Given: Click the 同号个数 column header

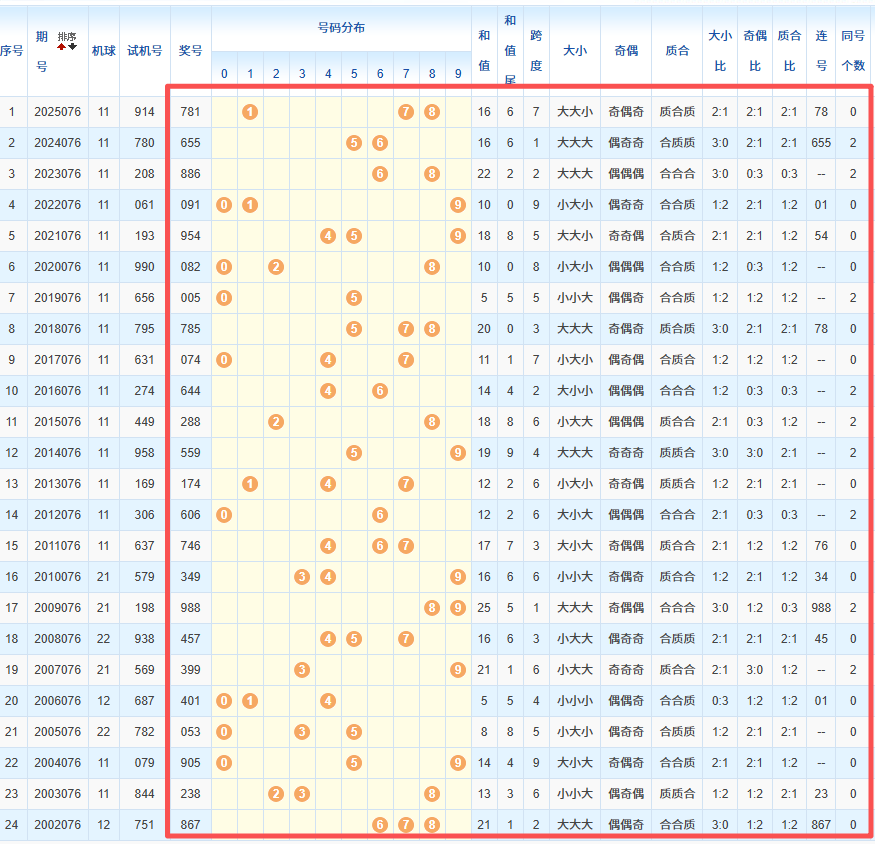Looking at the screenshot, I should click(853, 50).
